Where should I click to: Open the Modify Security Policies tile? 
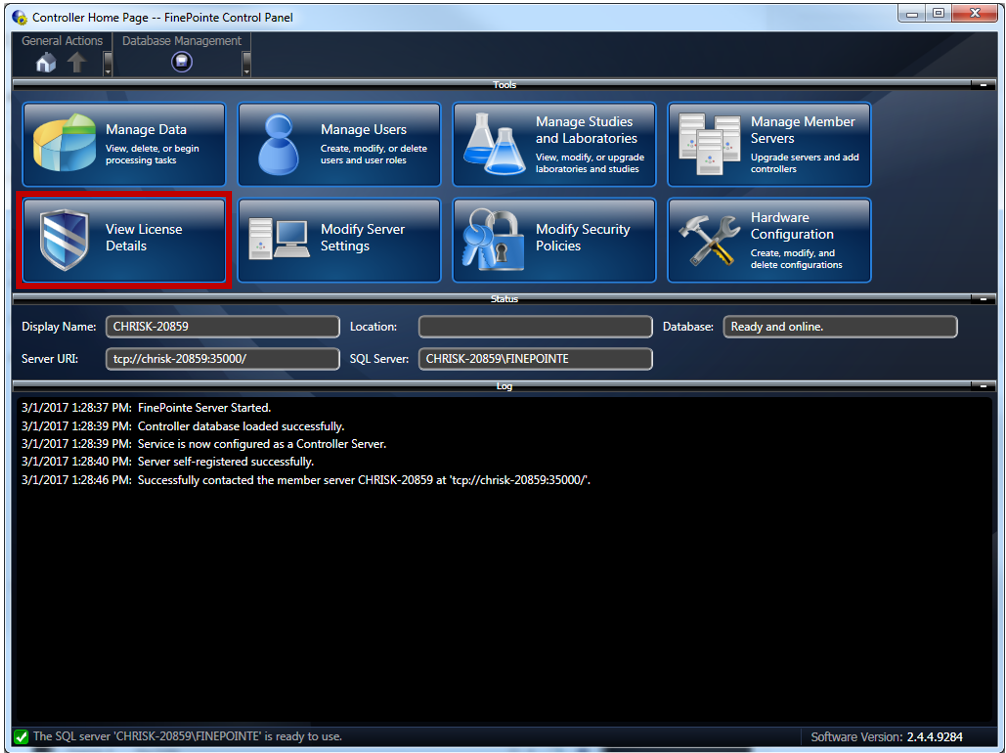554,240
